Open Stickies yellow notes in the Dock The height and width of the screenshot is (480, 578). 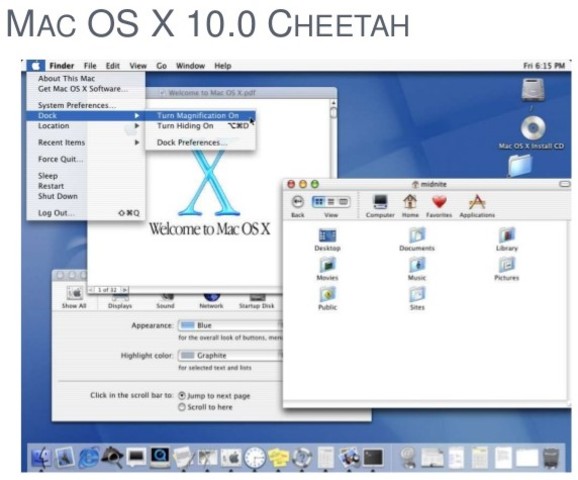278,457
